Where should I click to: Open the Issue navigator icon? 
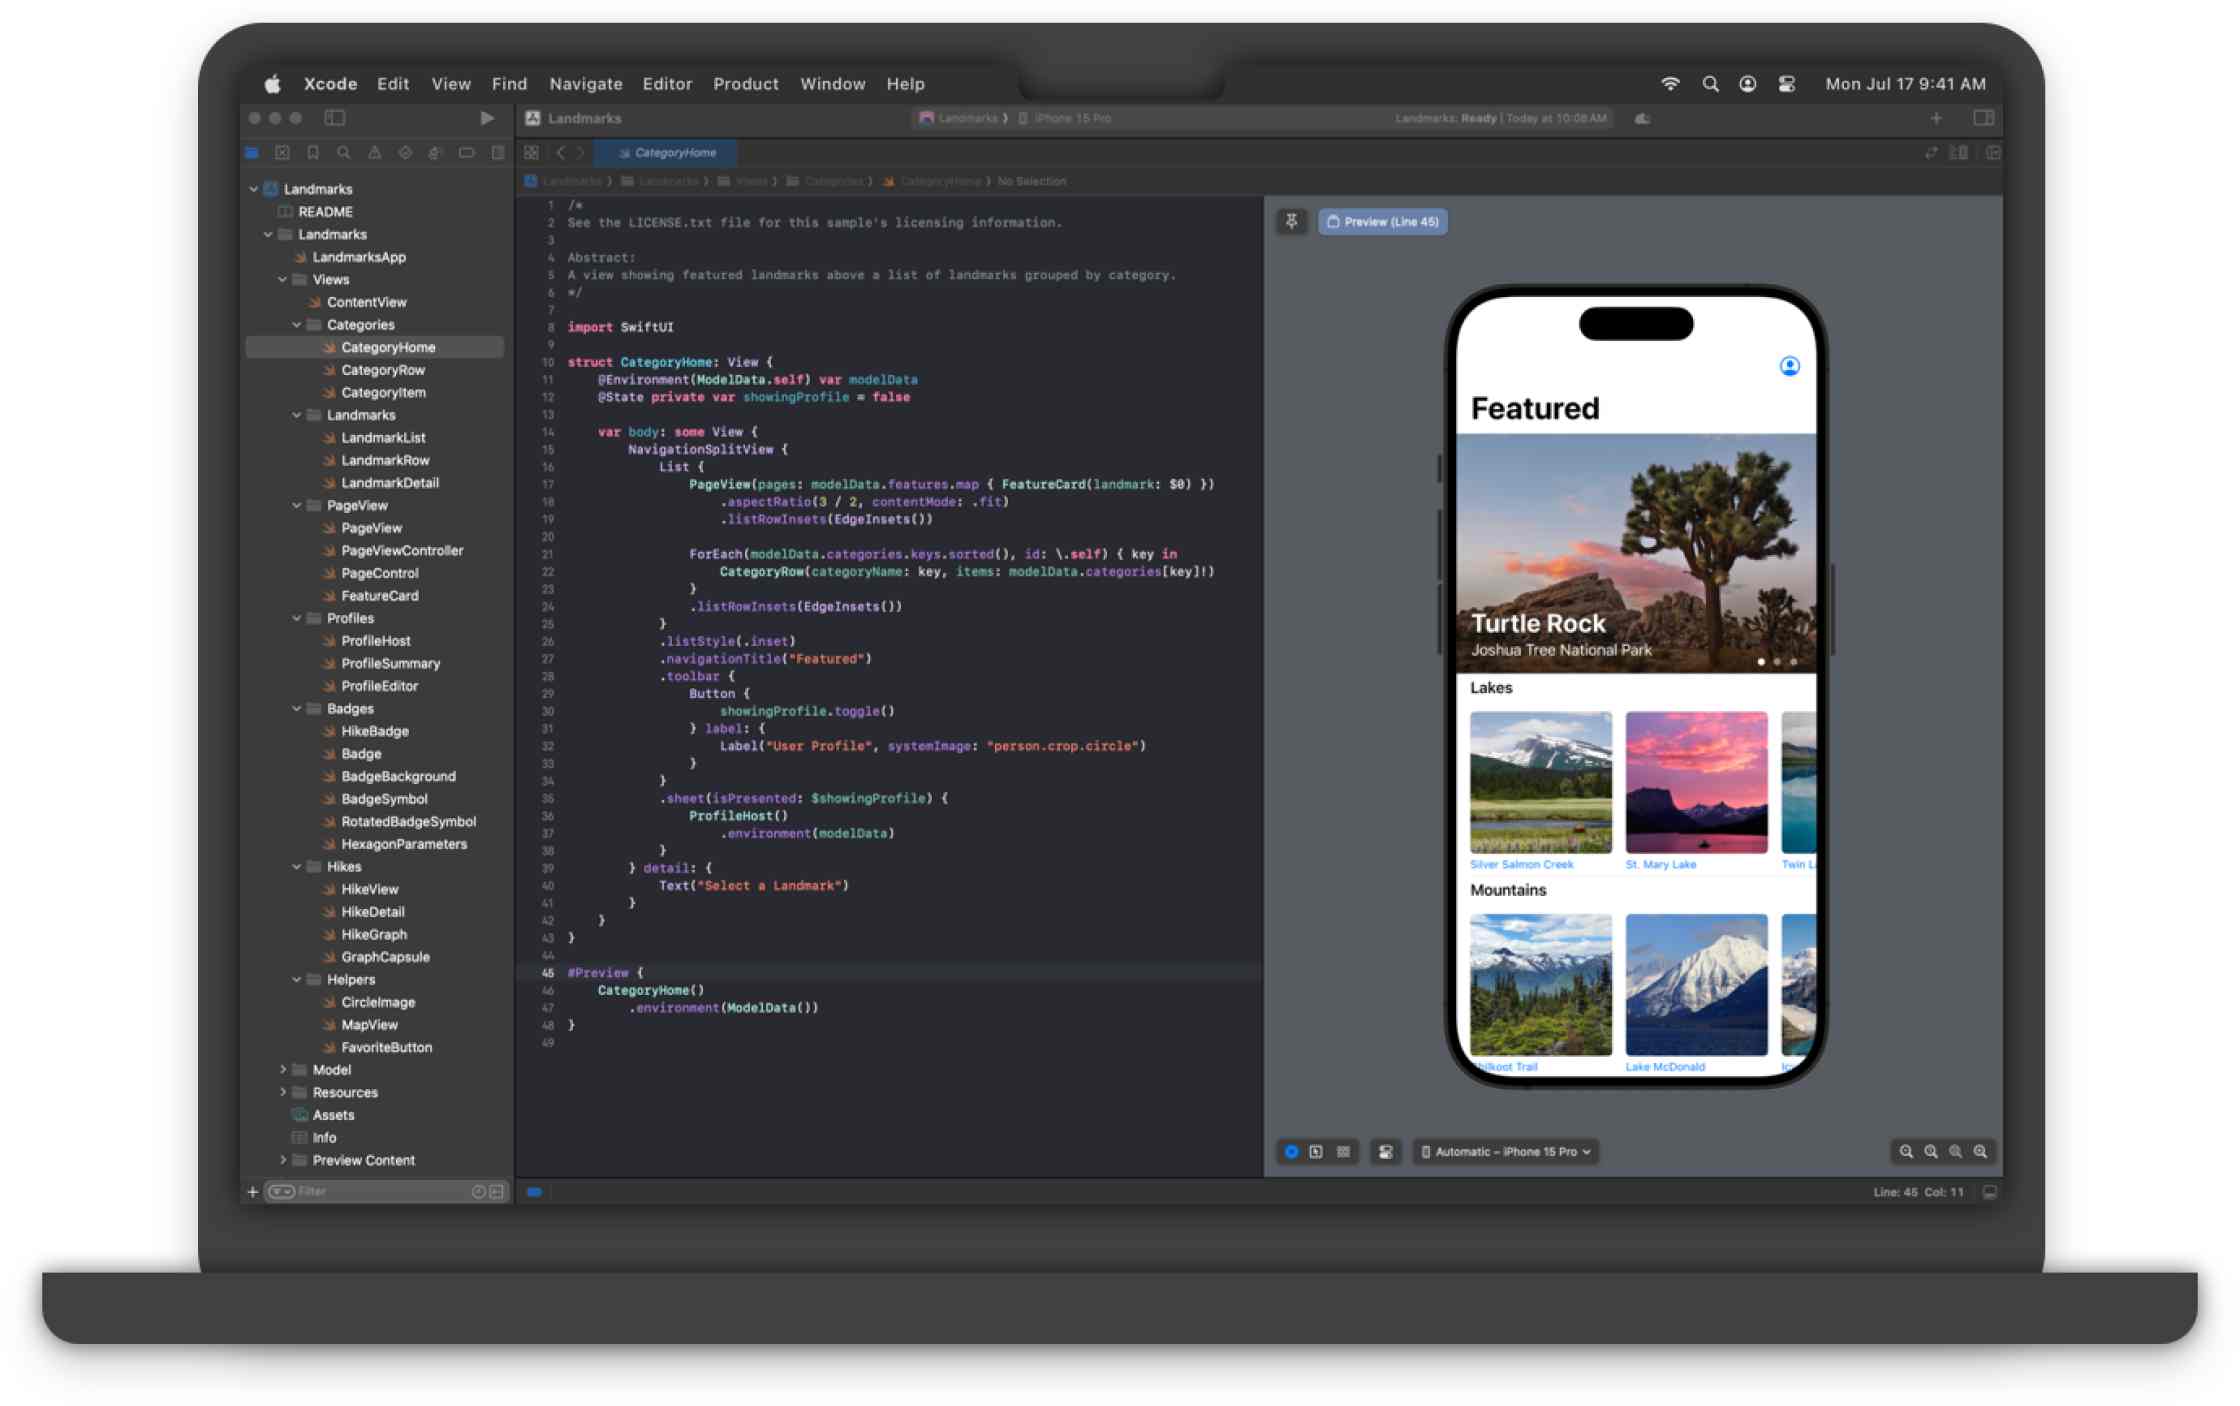(375, 153)
